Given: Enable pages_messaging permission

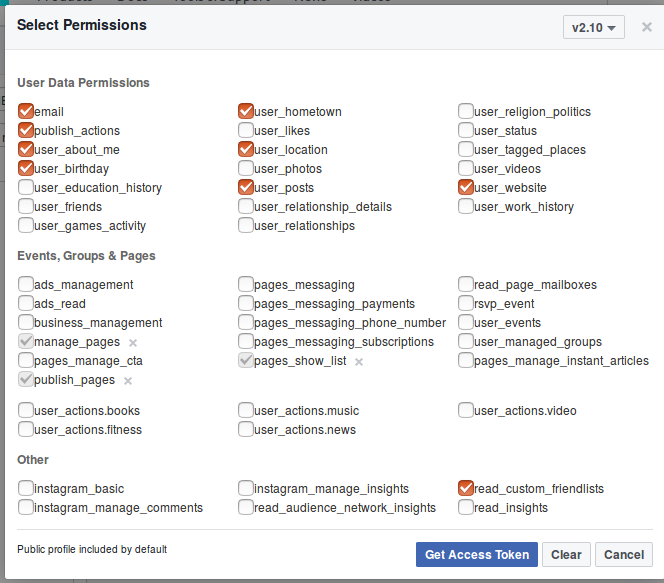Looking at the screenshot, I should 246,285.
